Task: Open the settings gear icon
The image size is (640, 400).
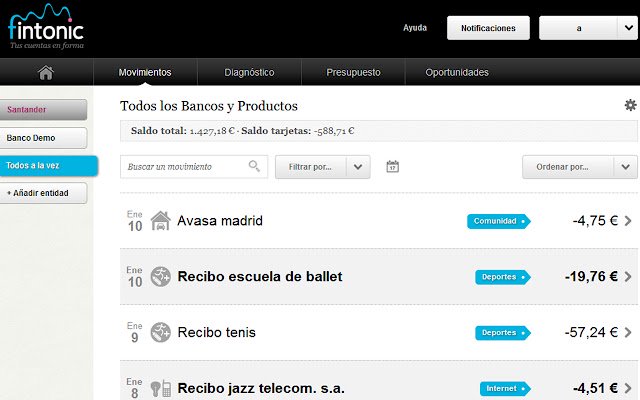Action: coord(630,105)
